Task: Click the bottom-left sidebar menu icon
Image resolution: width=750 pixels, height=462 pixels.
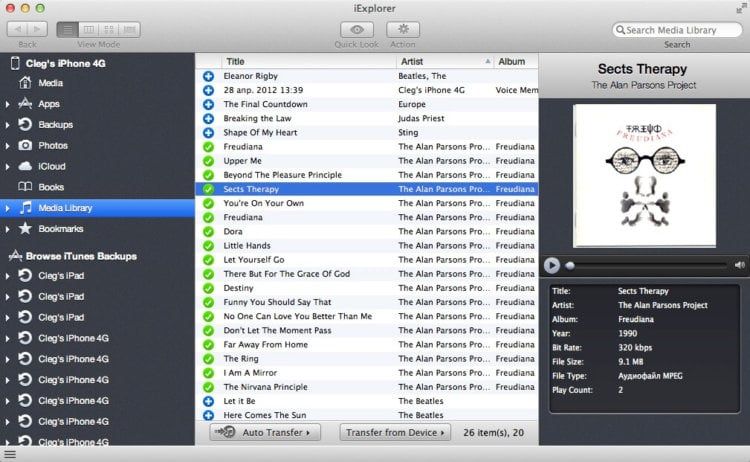Action: 10,454
